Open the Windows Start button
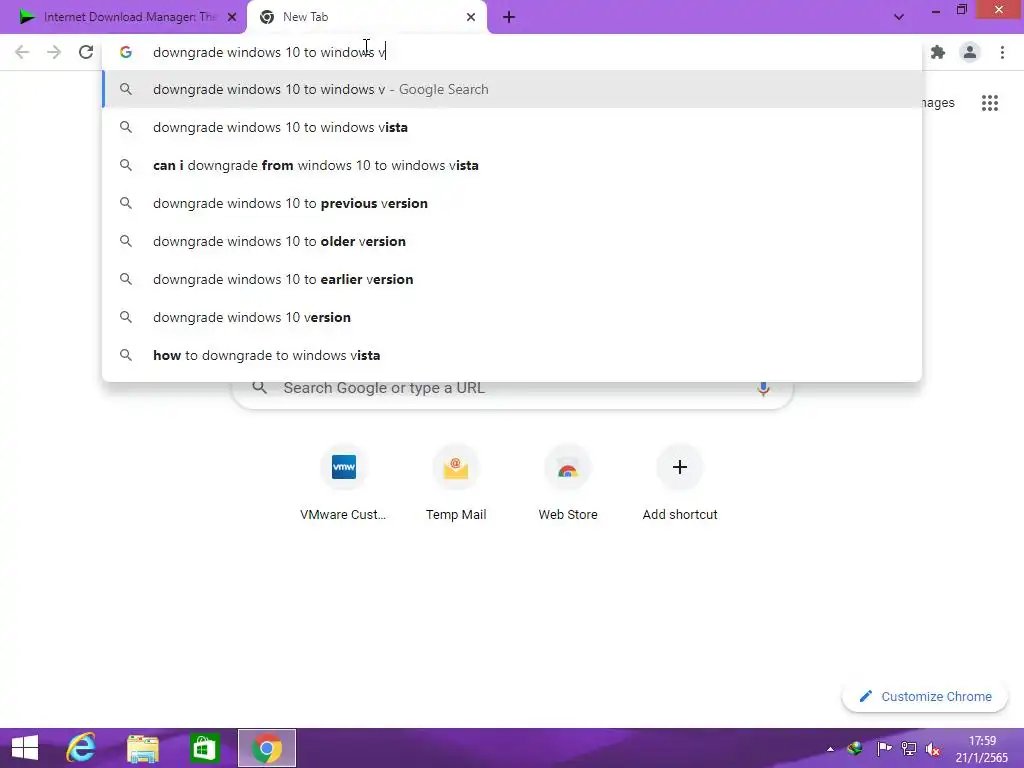 click(x=25, y=748)
